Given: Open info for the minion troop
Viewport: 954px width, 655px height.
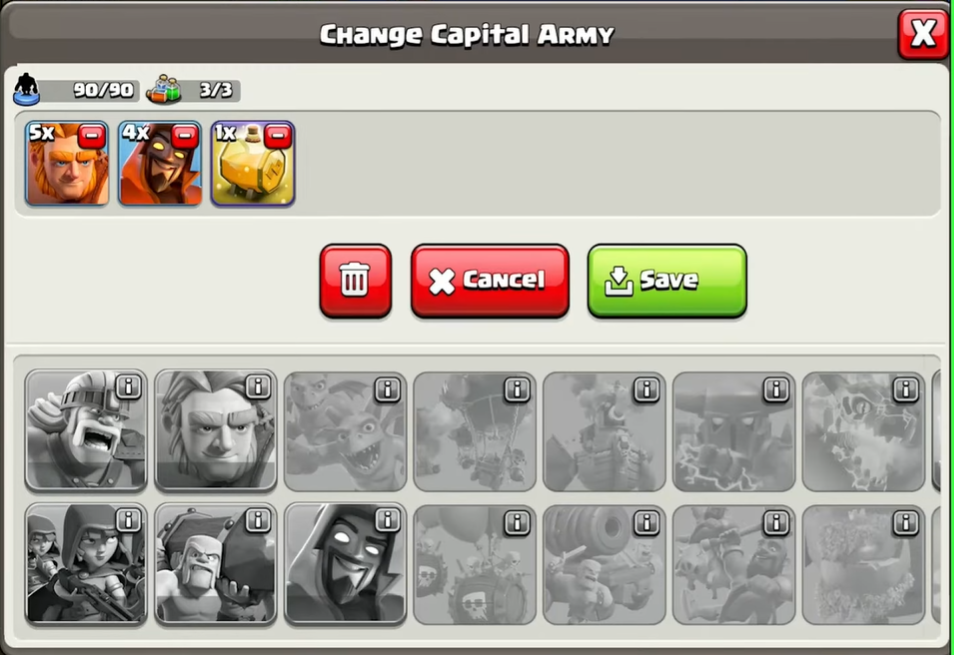Looking at the screenshot, I should 387,389.
